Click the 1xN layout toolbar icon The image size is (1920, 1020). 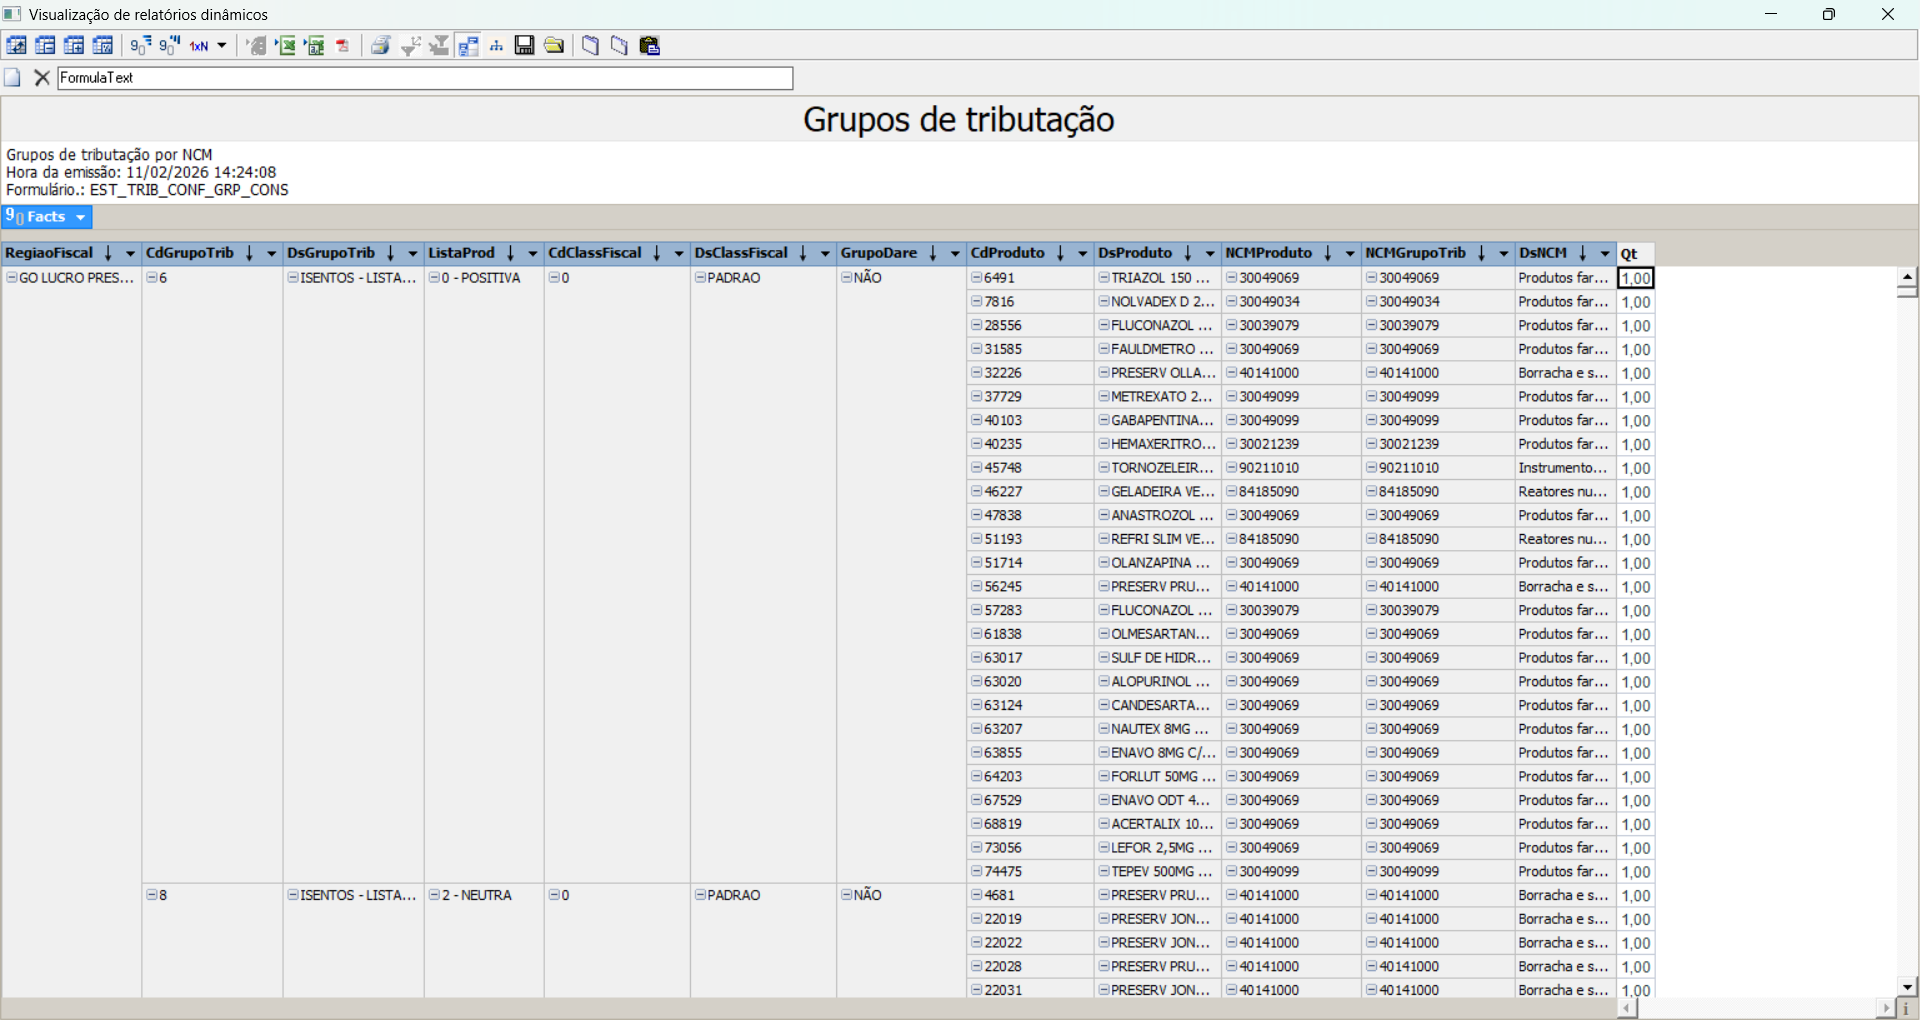click(x=200, y=46)
